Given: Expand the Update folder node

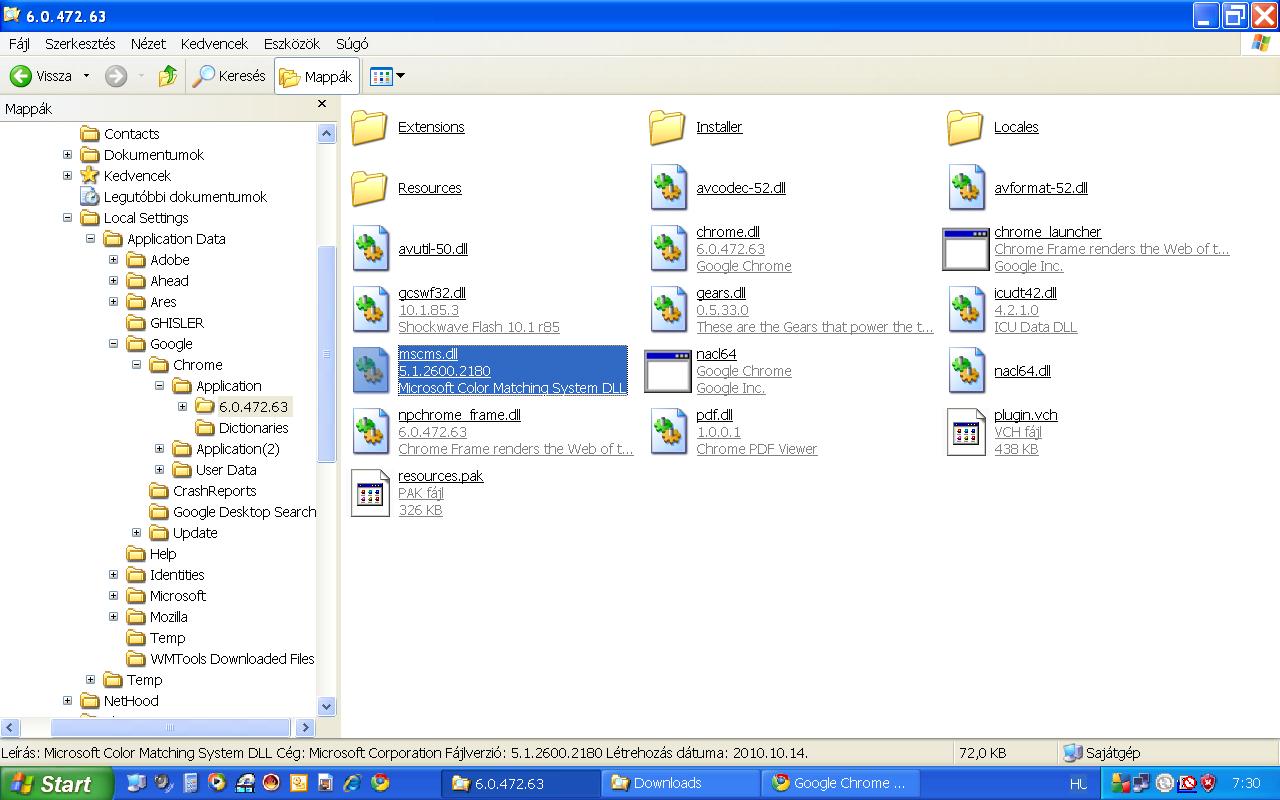Looking at the screenshot, I should (x=136, y=533).
